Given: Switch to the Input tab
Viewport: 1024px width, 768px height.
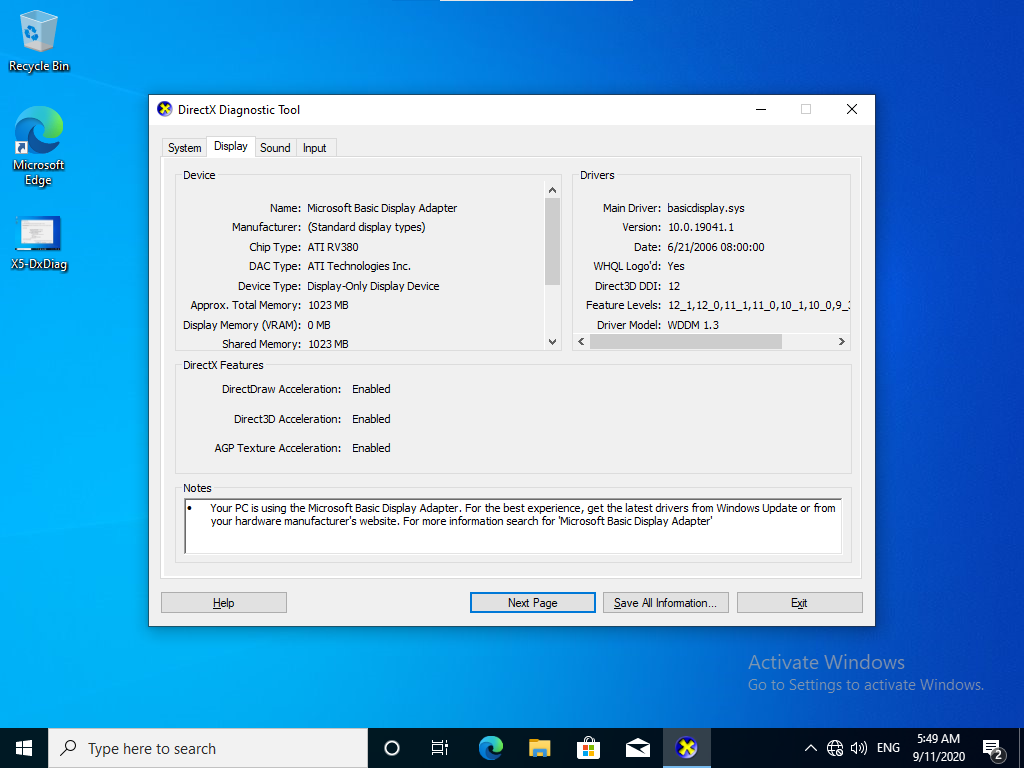Looking at the screenshot, I should [x=315, y=148].
